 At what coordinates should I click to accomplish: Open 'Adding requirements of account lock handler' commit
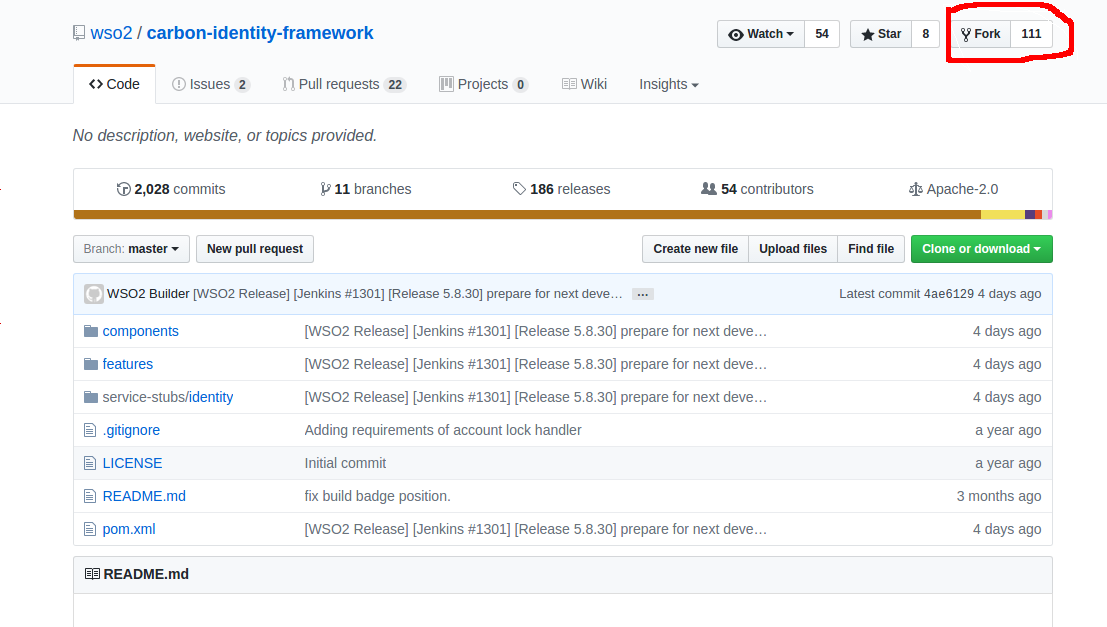[443, 430]
